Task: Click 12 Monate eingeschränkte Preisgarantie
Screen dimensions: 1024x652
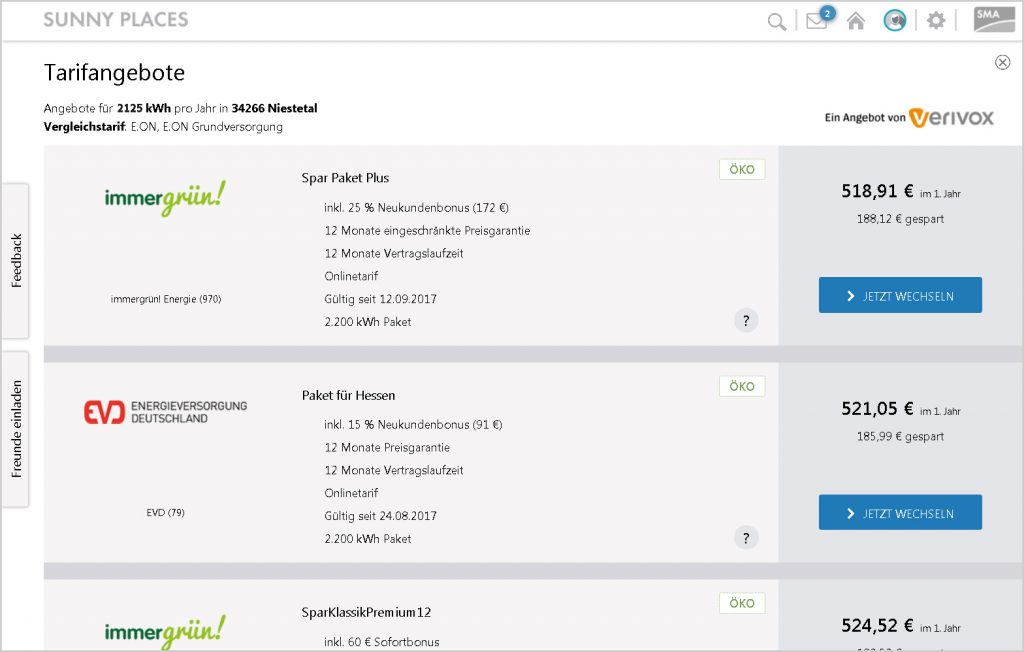Action: tap(427, 231)
